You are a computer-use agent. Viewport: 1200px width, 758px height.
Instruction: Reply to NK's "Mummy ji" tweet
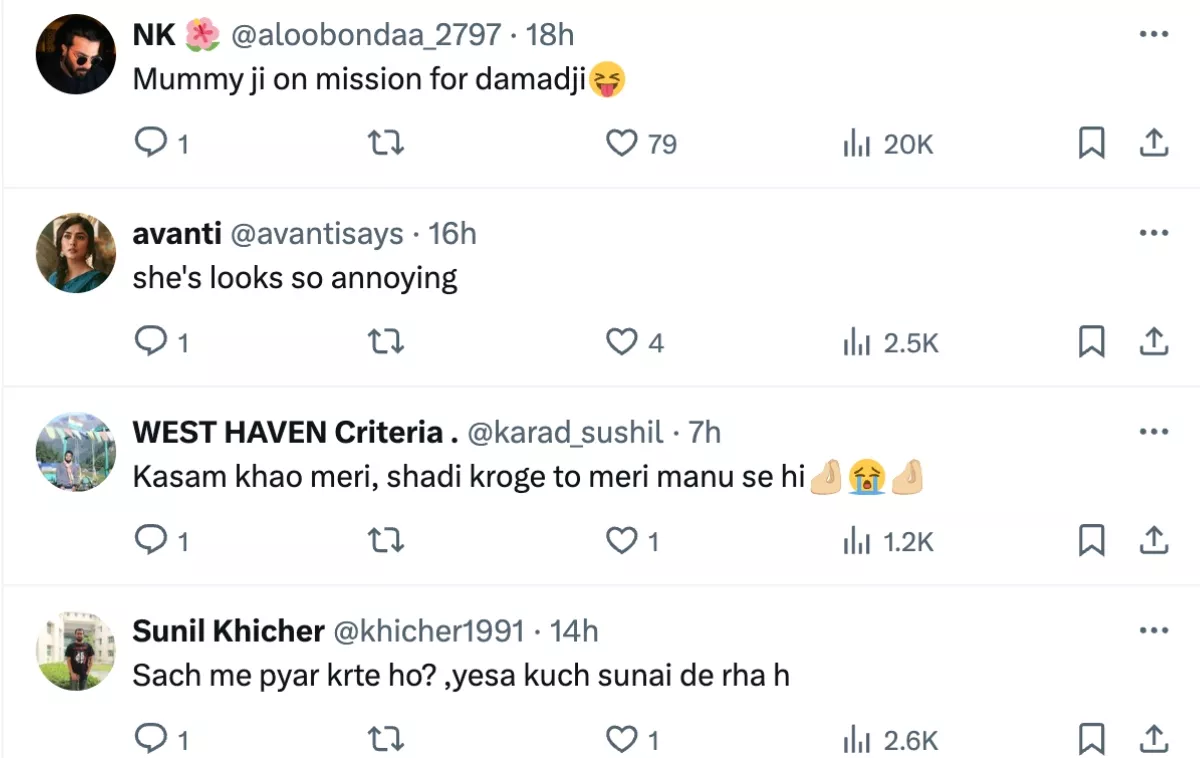click(150, 144)
